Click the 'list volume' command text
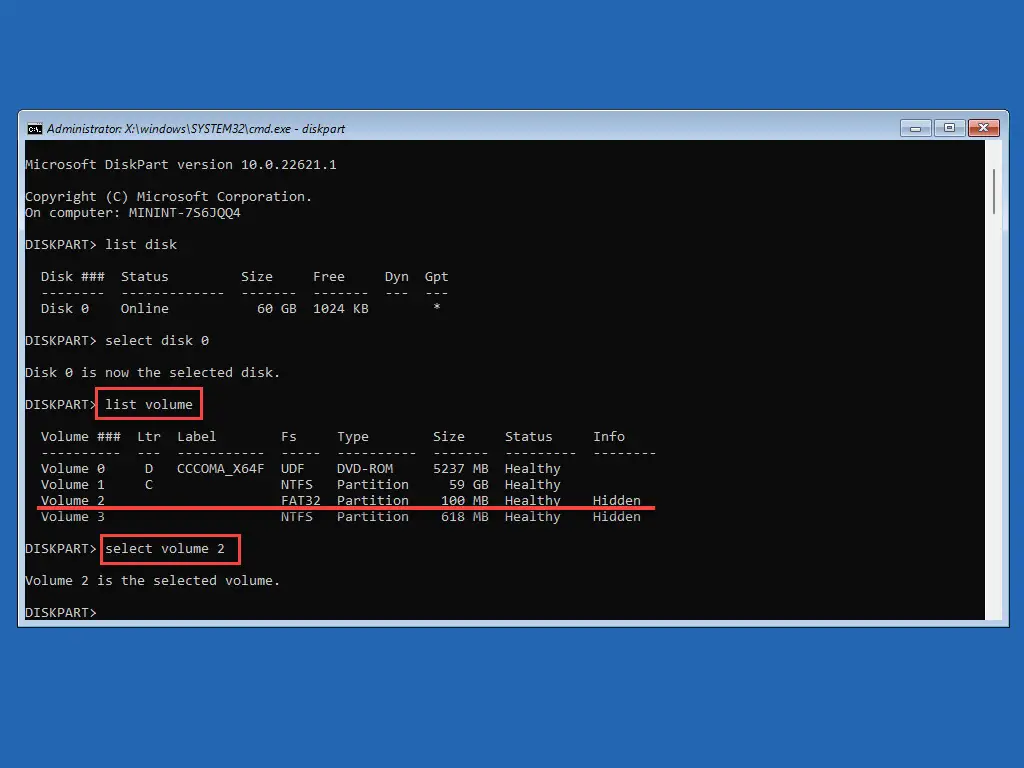The image size is (1024, 768). click(x=149, y=405)
